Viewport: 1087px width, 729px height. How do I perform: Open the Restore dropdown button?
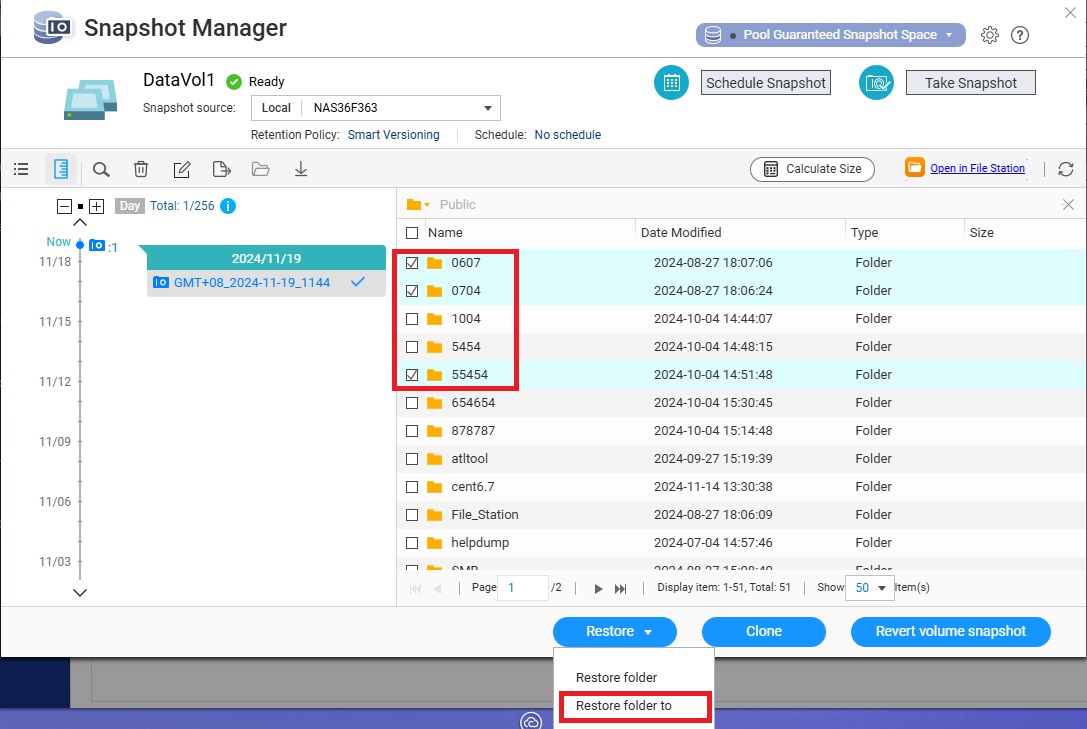pyautogui.click(x=614, y=631)
